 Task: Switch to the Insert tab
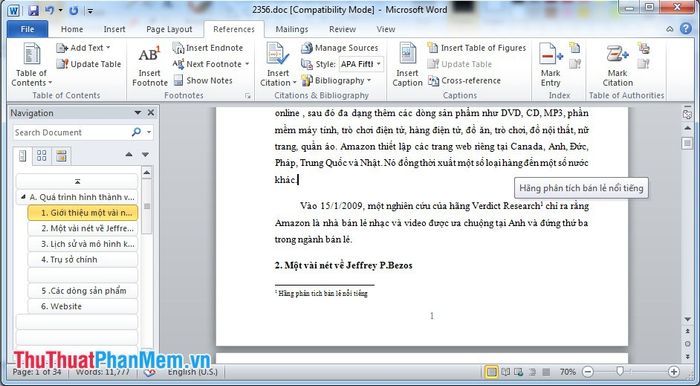pos(114,29)
